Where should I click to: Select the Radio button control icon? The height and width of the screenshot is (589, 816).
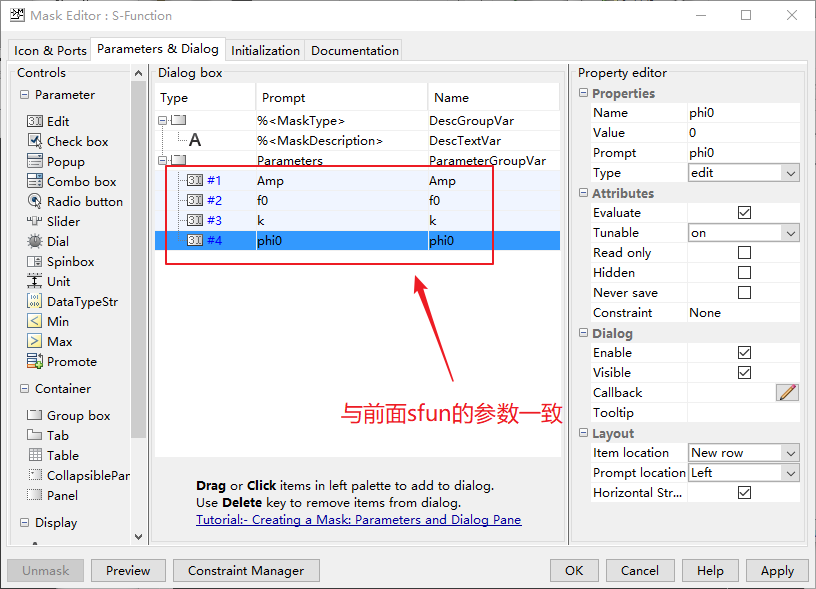[35, 201]
